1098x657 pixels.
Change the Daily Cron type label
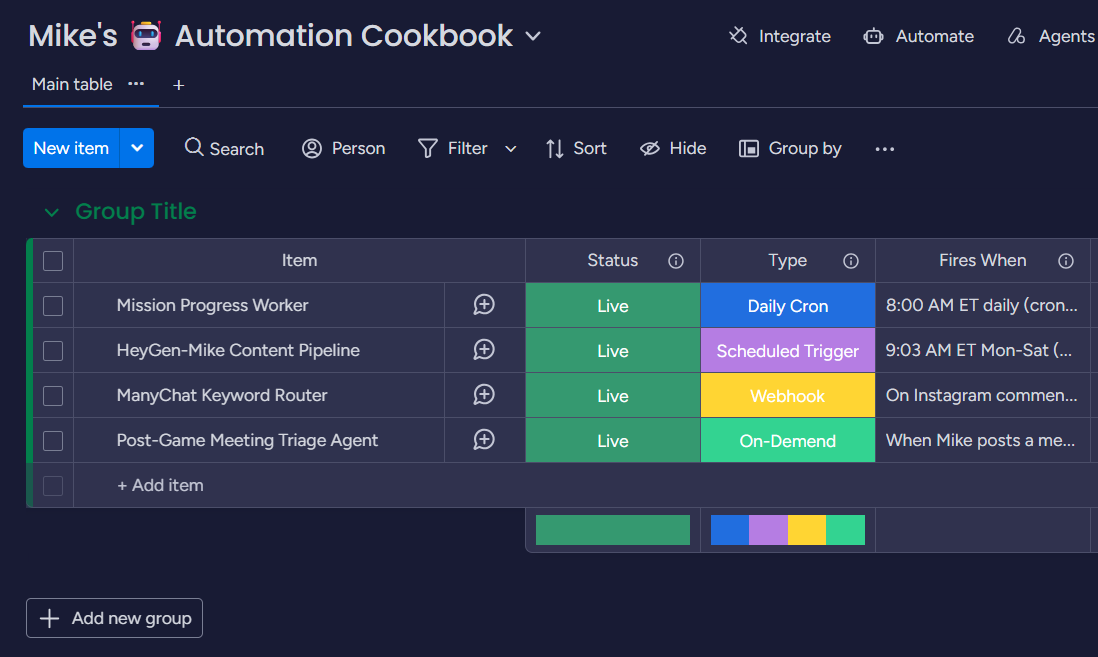pos(788,305)
